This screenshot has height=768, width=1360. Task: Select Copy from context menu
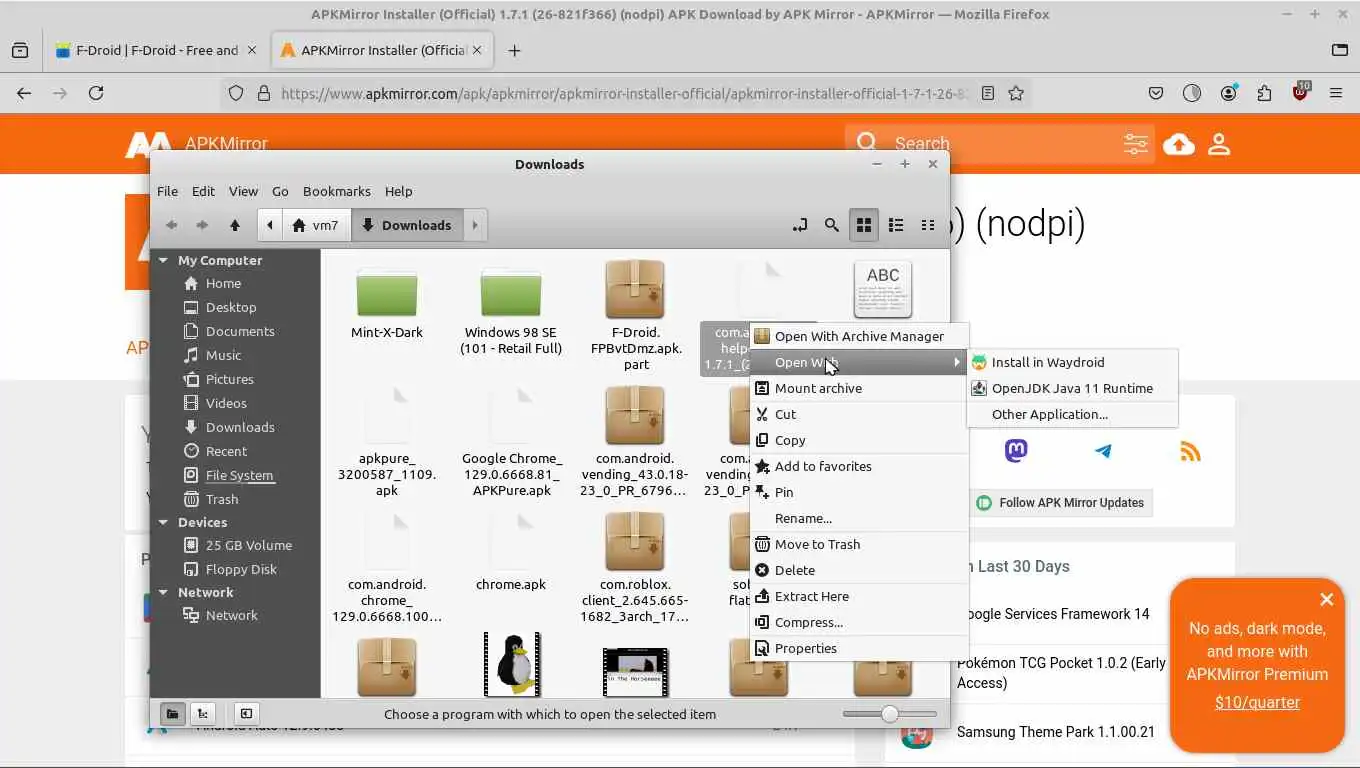click(859, 440)
